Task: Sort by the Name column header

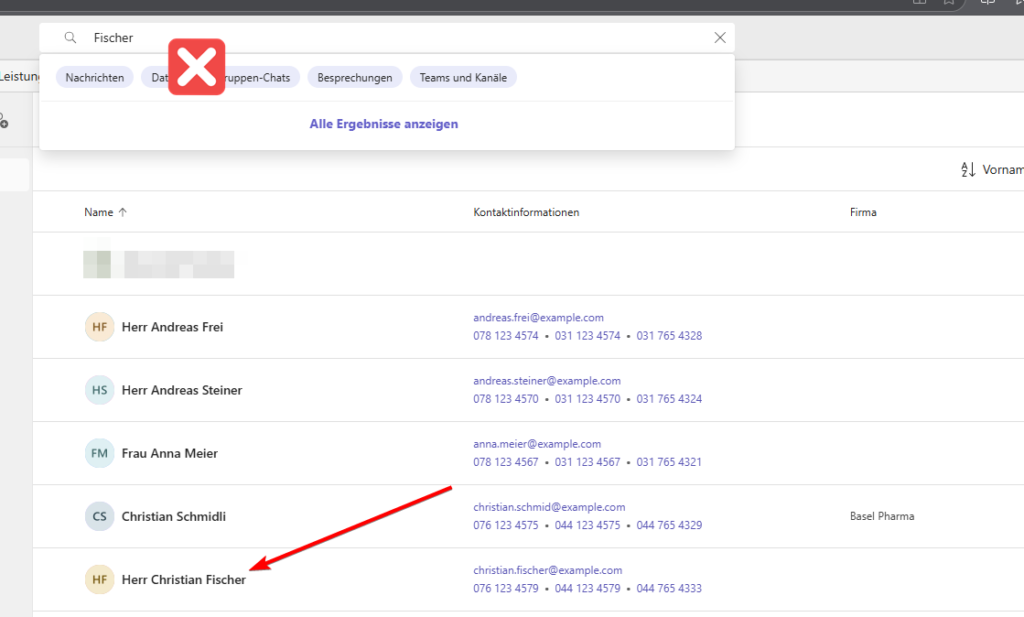Action: coord(99,212)
